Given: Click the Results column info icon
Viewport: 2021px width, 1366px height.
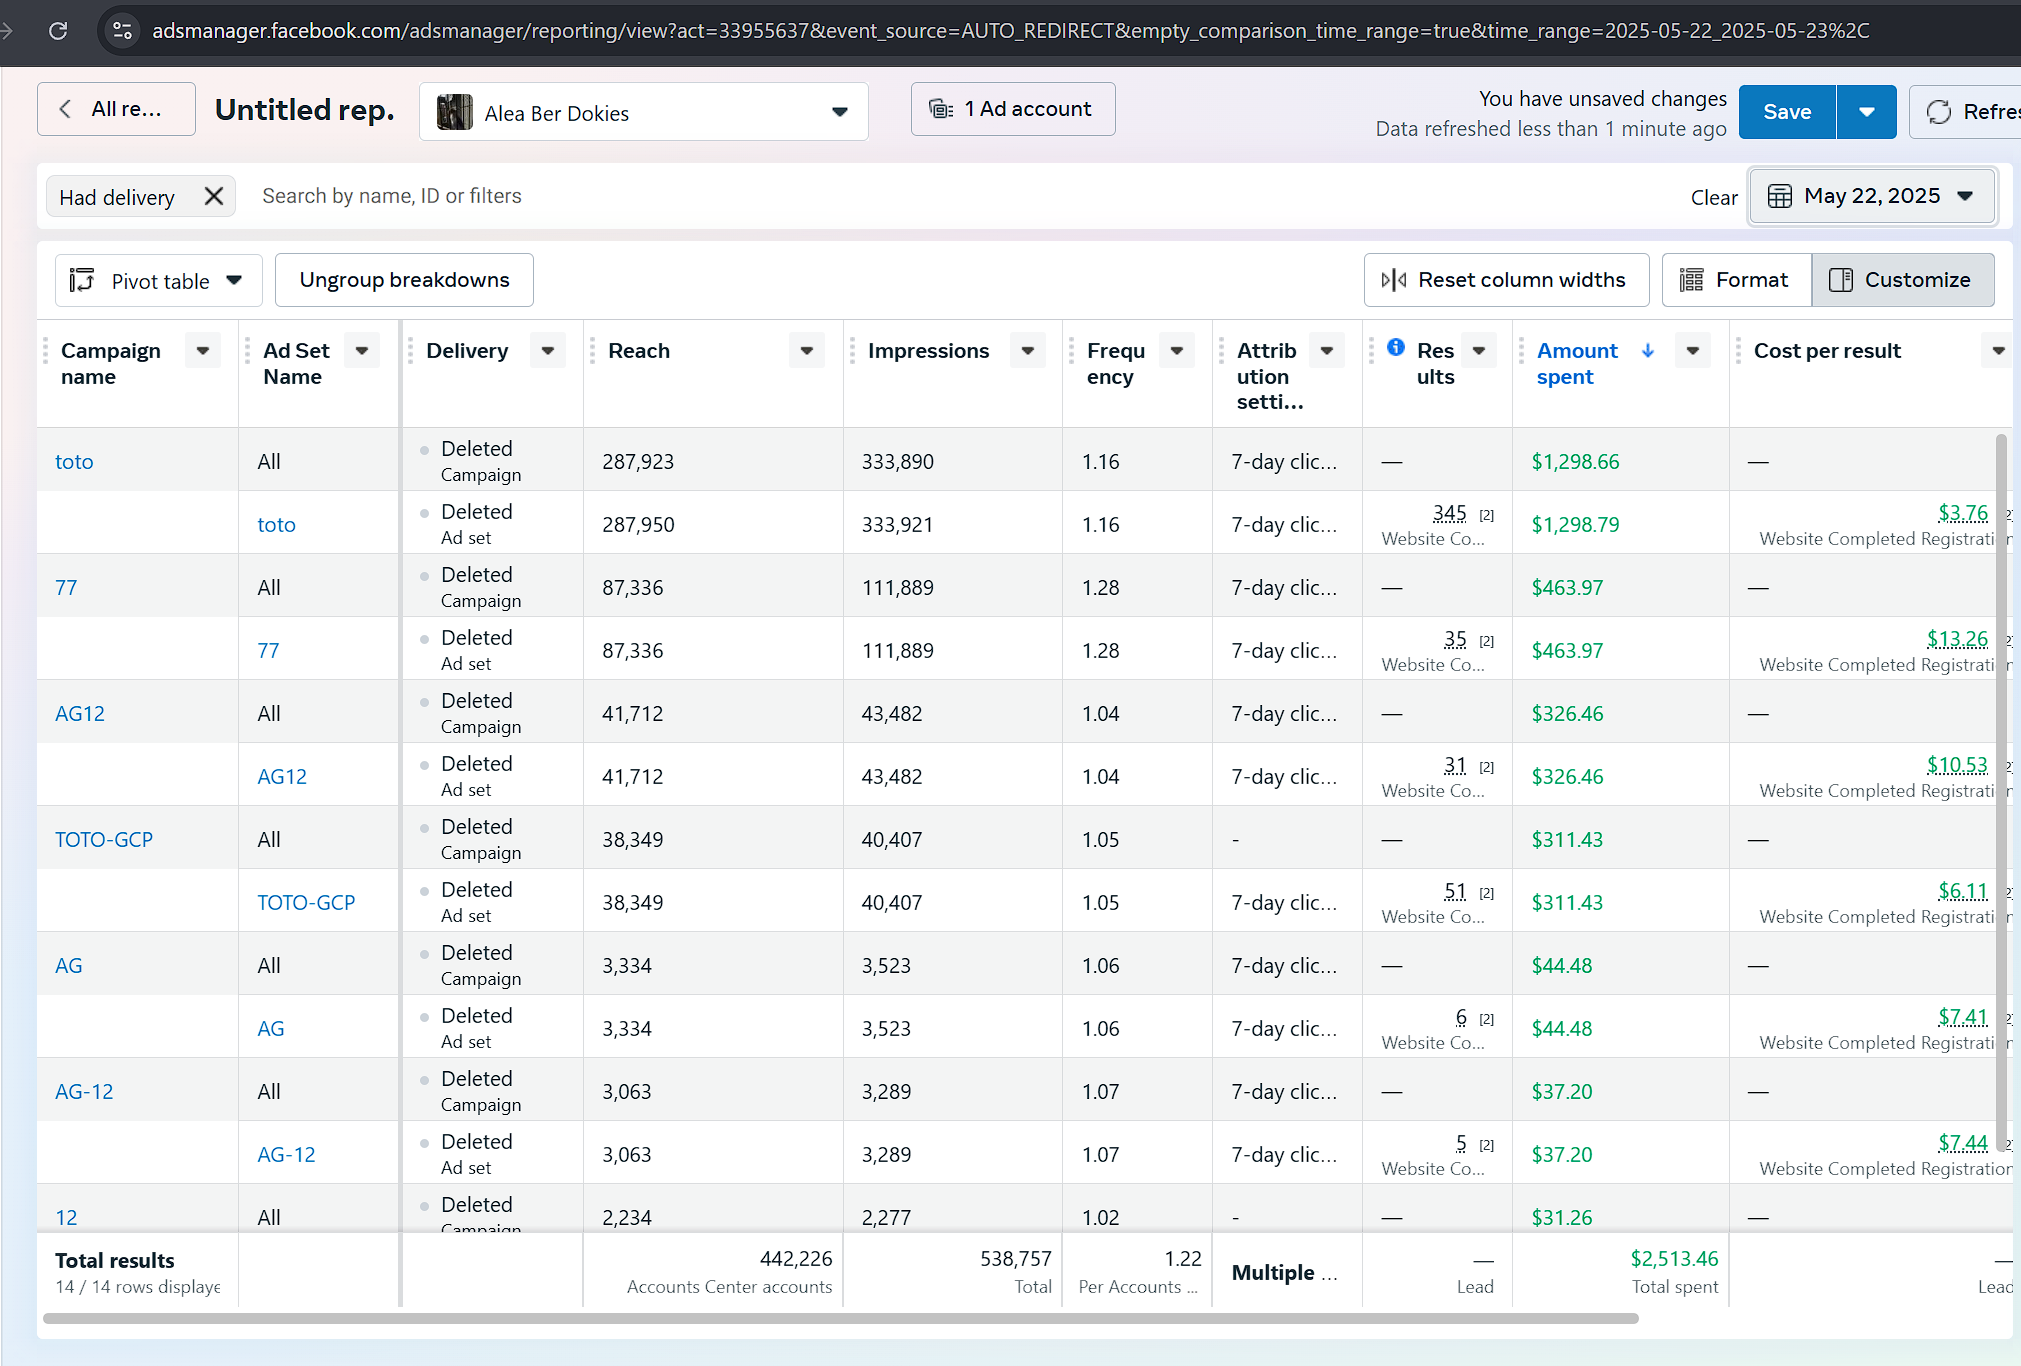Looking at the screenshot, I should tap(1396, 348).
